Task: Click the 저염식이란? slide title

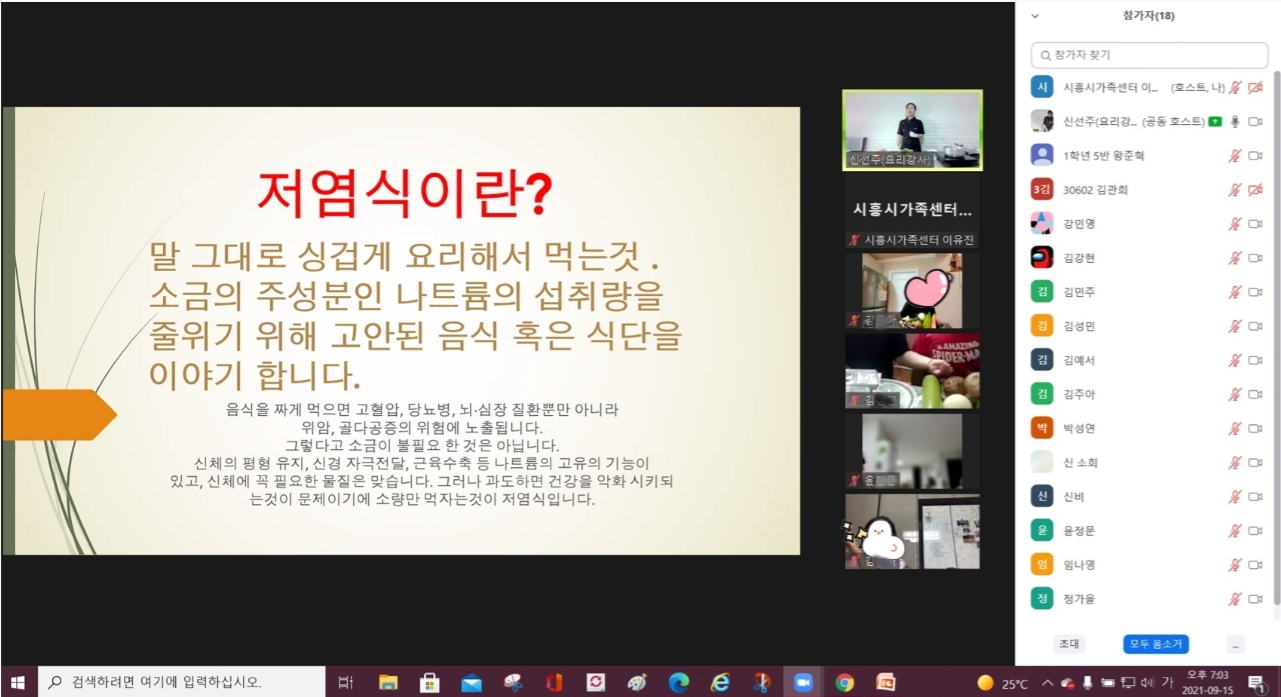Action: pyautogui.click(x=404, y=192)
